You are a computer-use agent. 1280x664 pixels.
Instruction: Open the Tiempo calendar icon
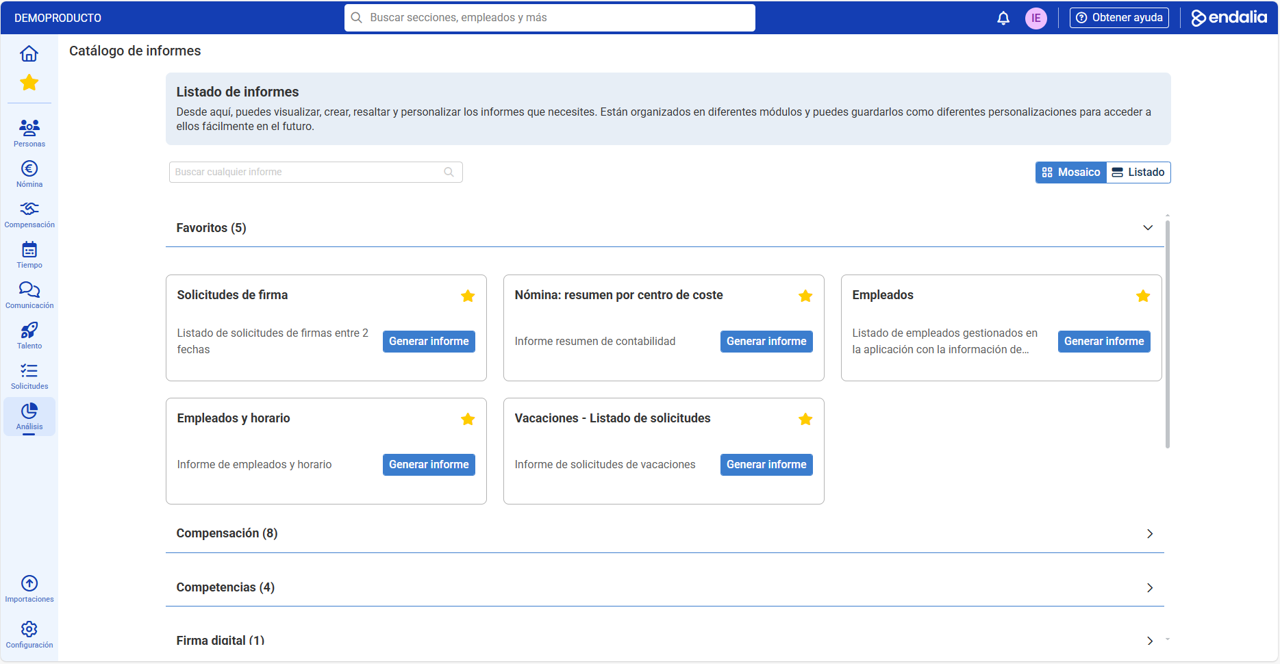(x=29, y=250)
